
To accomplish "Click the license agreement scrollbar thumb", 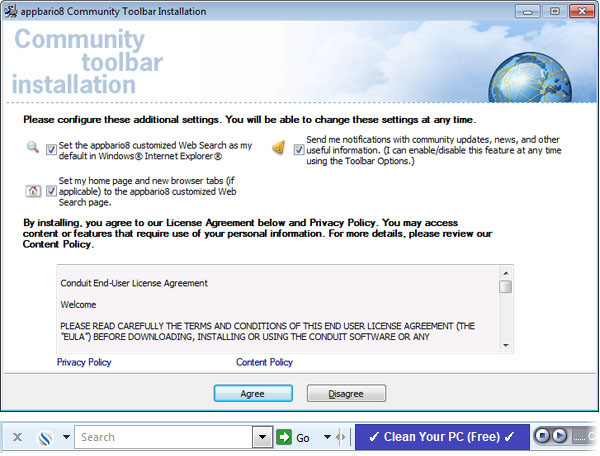I will 505,287.
